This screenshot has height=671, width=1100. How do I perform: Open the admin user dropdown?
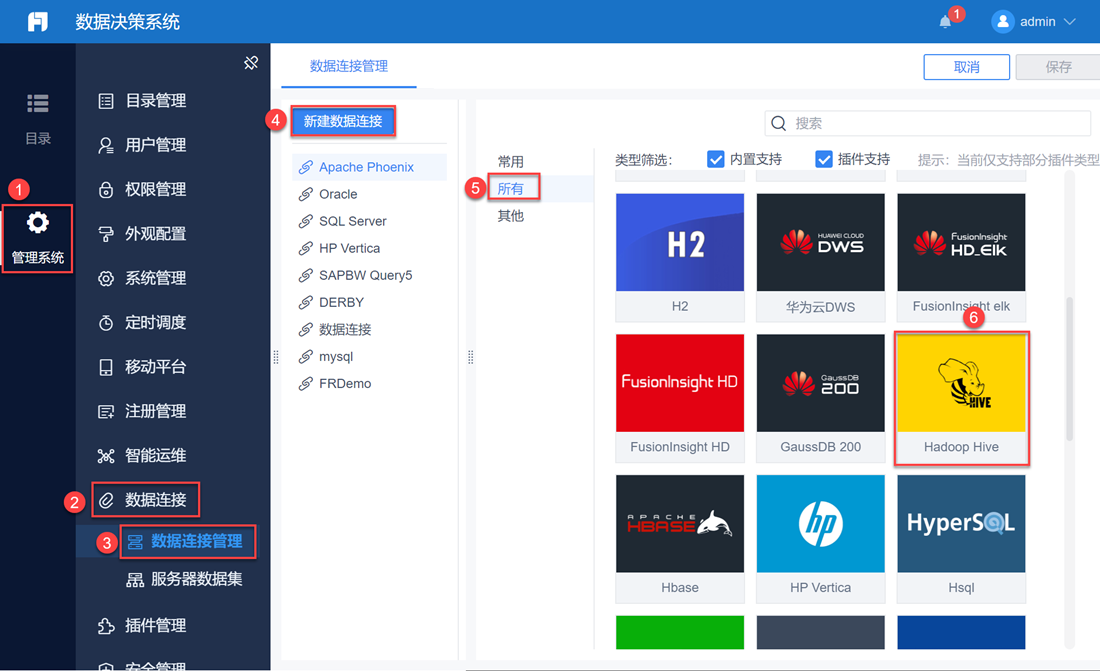(x=1033, y=22)
